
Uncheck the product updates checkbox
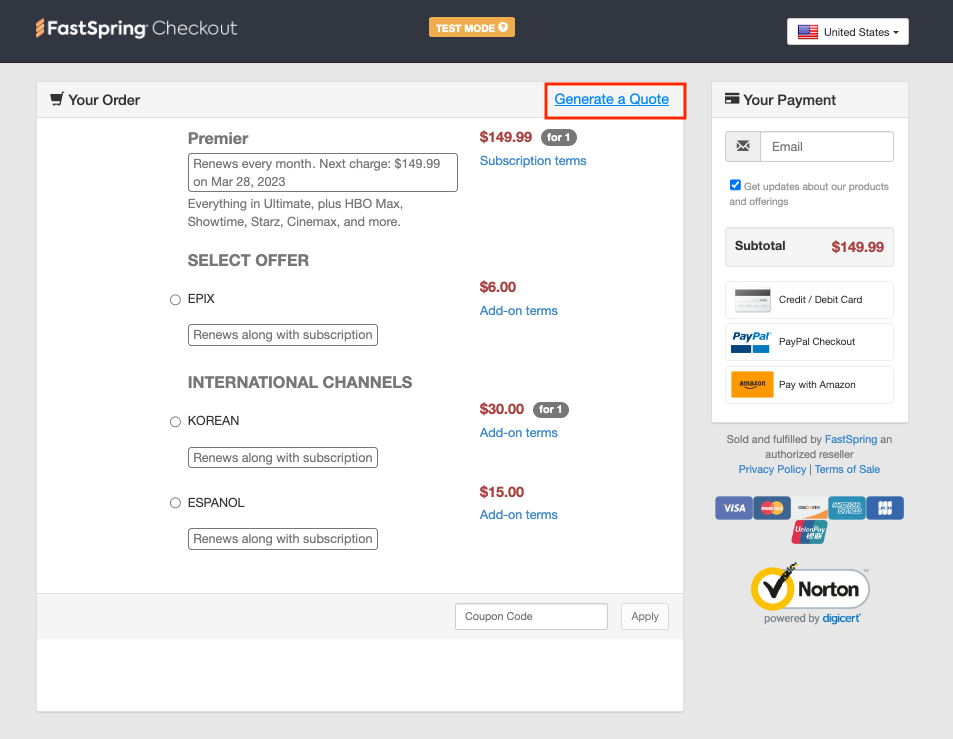click(x=735, y=185)
